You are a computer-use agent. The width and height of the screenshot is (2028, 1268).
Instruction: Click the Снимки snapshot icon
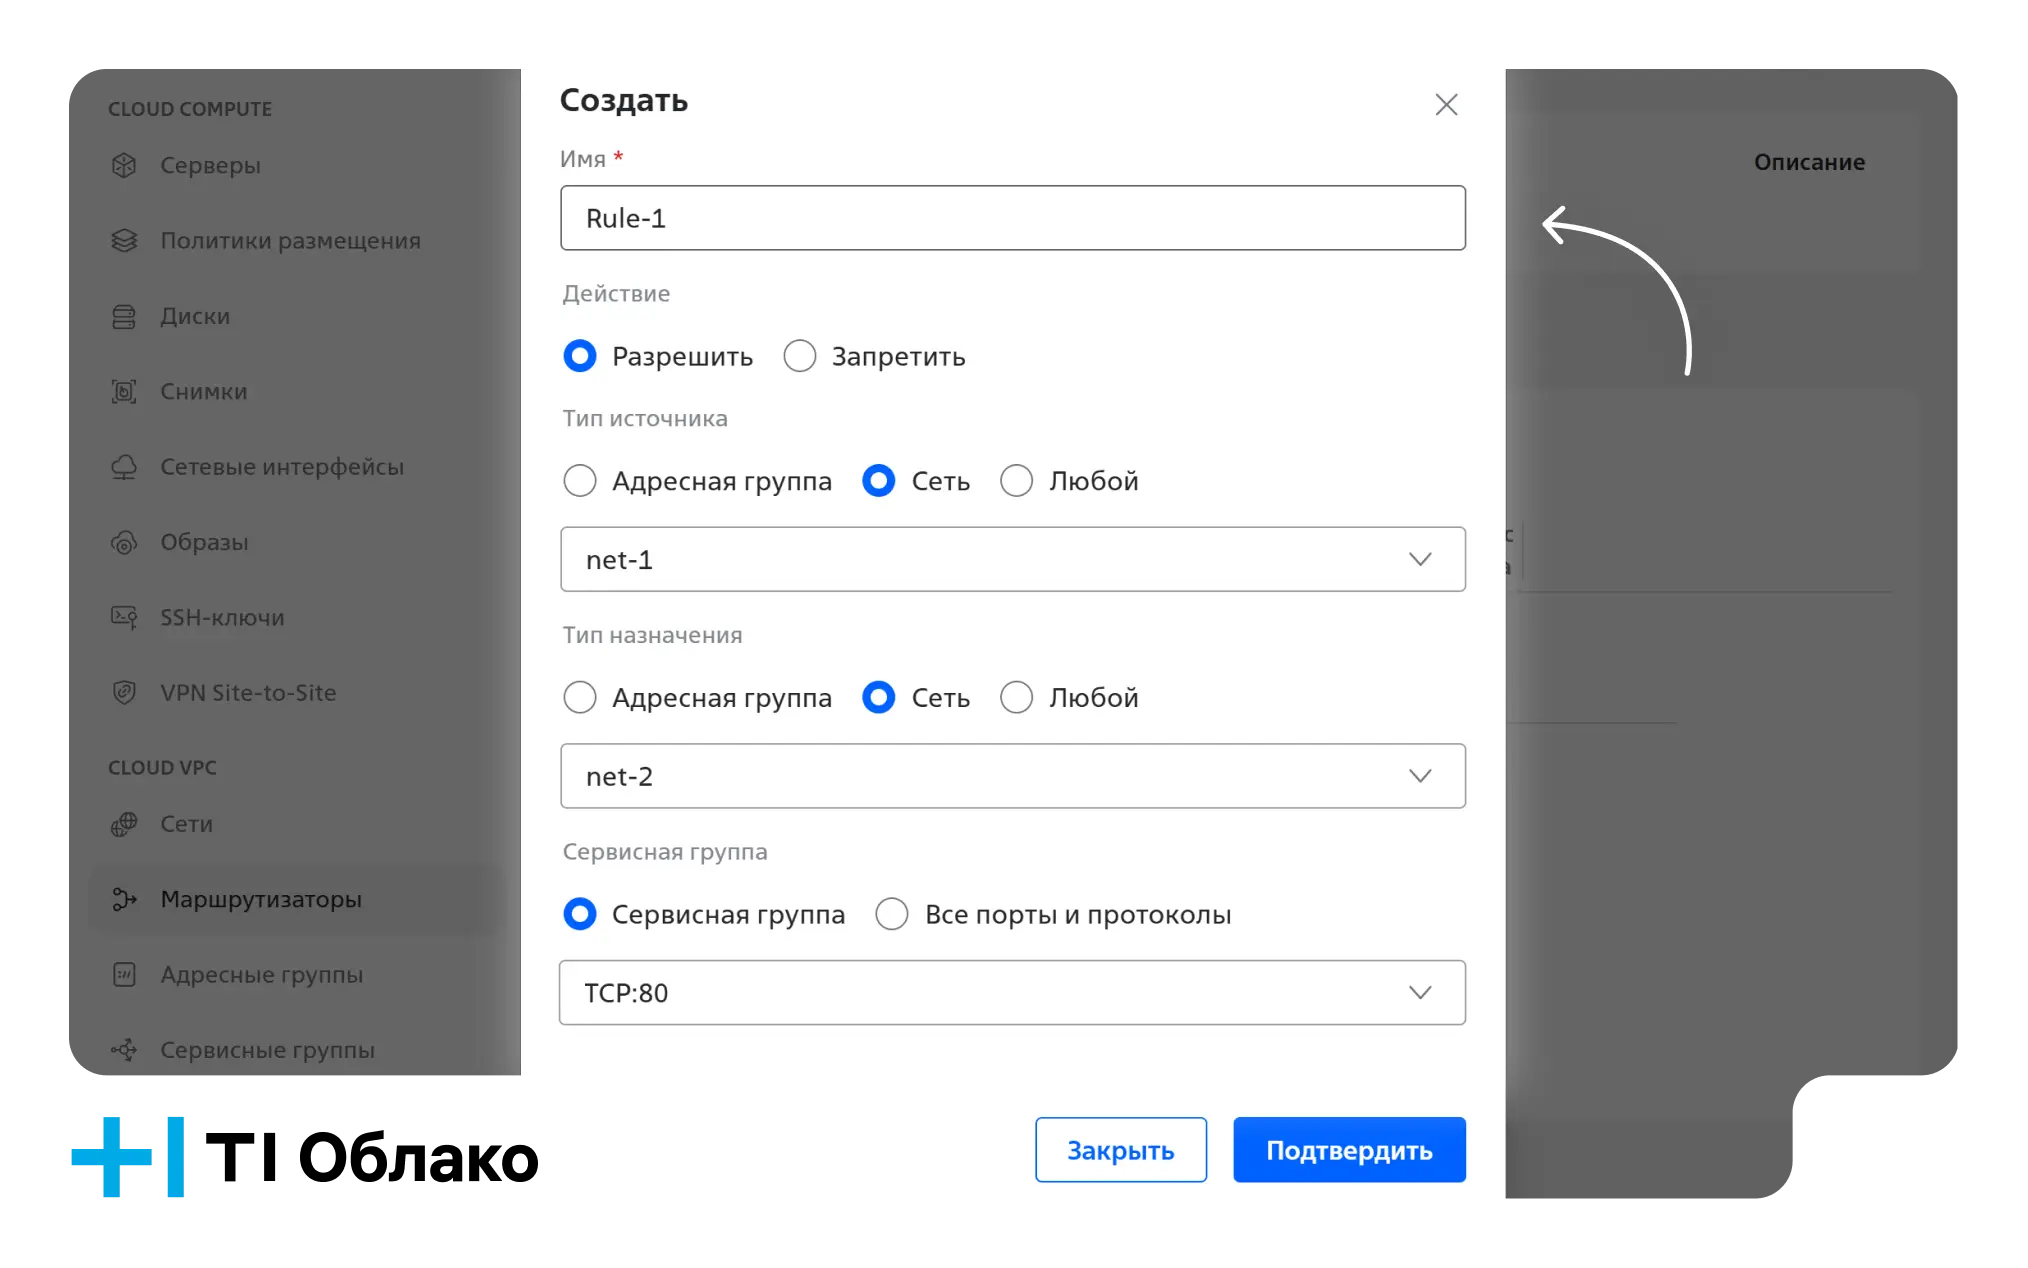124,391
